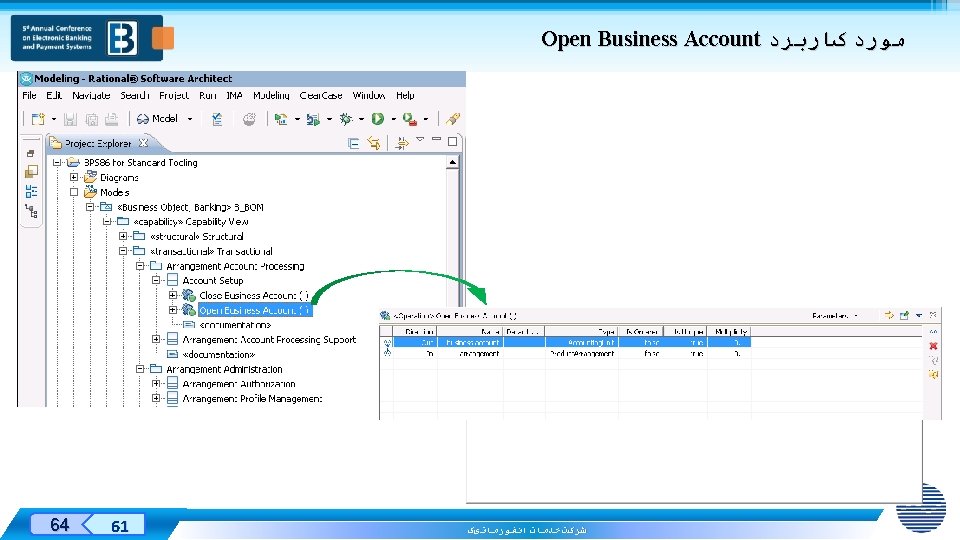Click the overlapping squares icon in left sidebar

click(31, 172)
